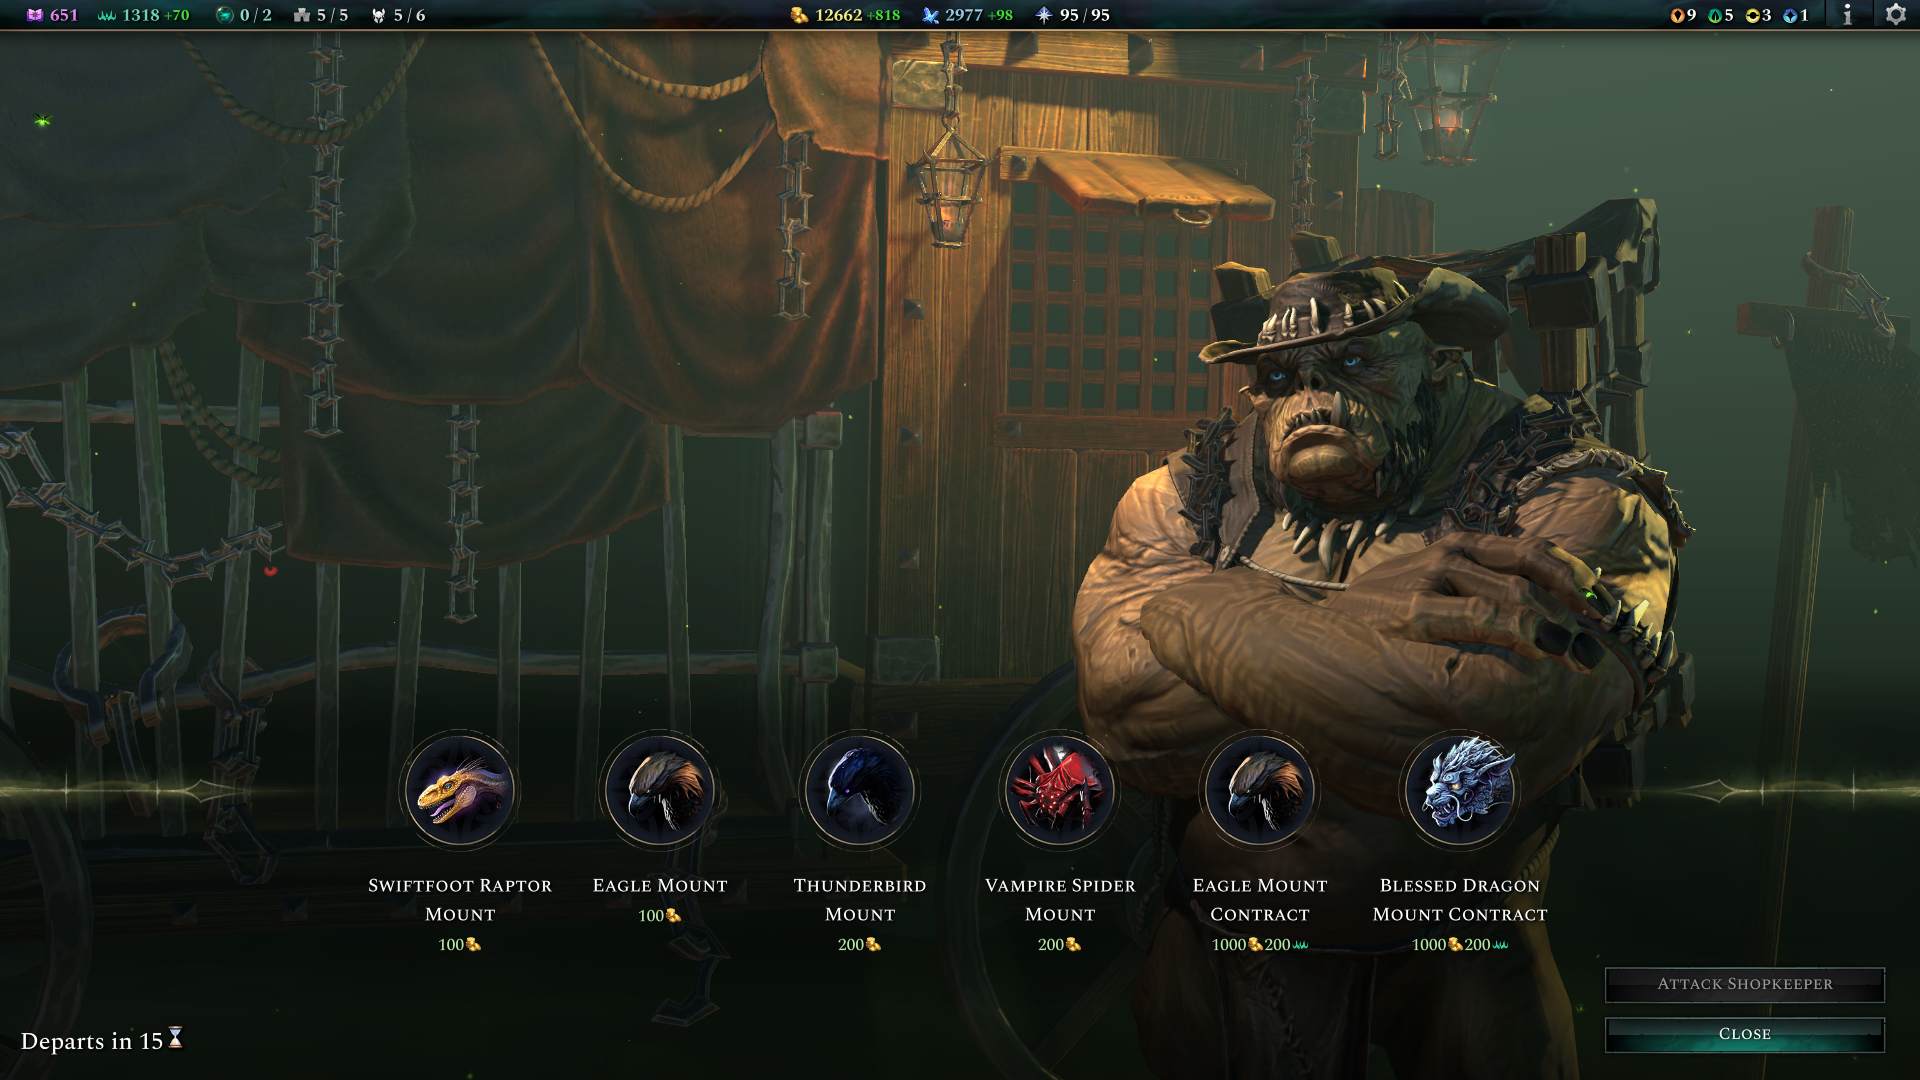Click the knowledge 651 counter
1920x1080 pixels.
click(52, 15)
